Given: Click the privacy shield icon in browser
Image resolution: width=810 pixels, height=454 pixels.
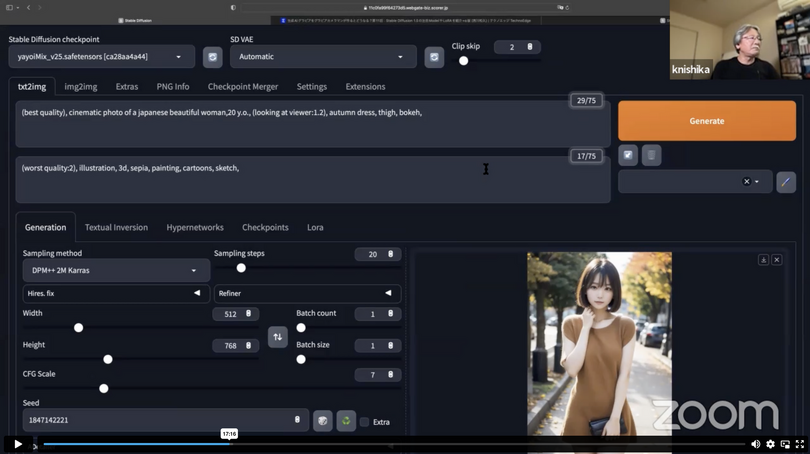Looking at the screenshot, I should point(233,8).
